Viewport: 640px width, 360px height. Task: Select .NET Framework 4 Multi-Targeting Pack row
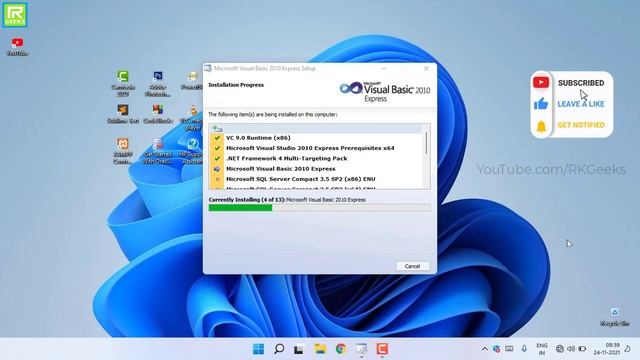coord(287,158)
